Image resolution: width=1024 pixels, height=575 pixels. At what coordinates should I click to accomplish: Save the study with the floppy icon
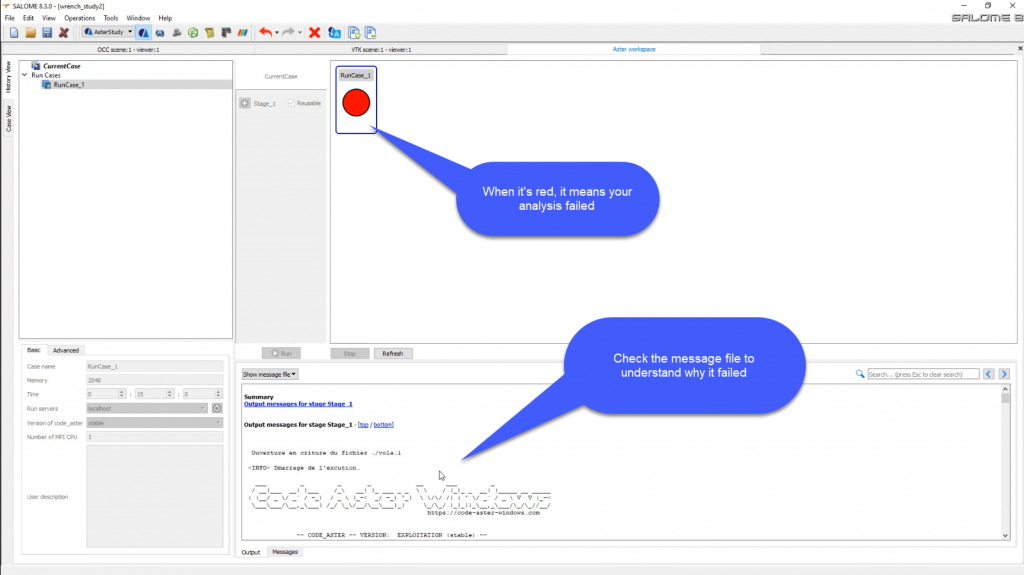(47, 32)
